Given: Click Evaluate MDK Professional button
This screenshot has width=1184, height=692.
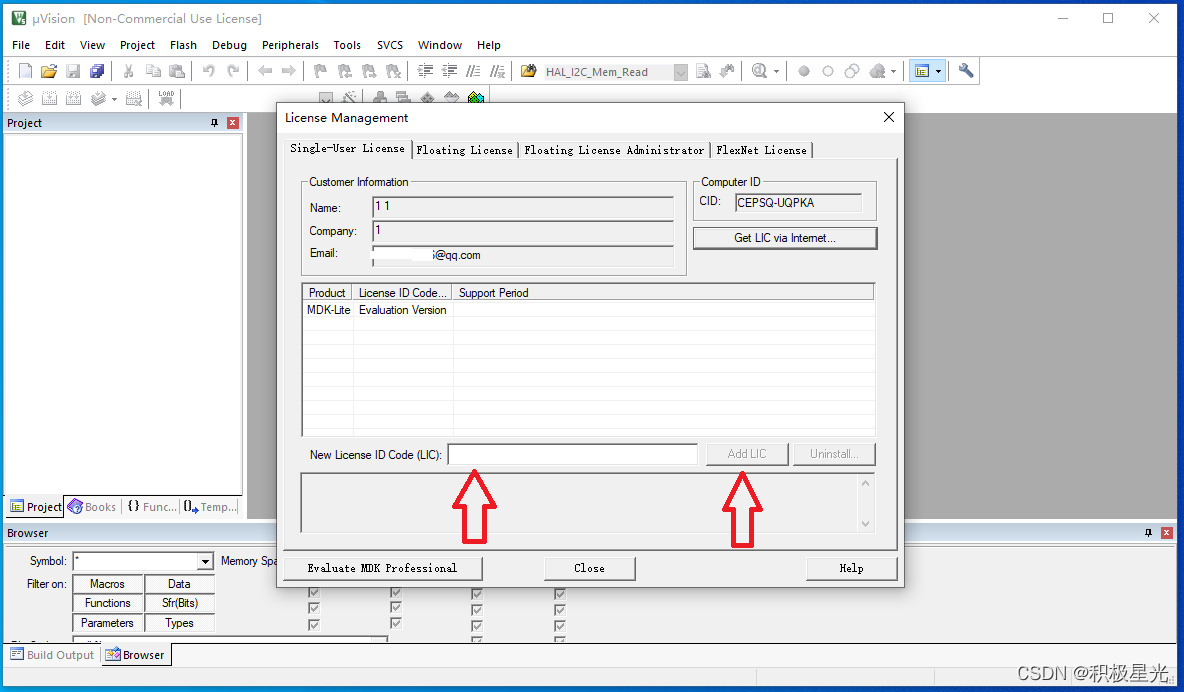Looking at the screenshot, I should tap(382, 568).
